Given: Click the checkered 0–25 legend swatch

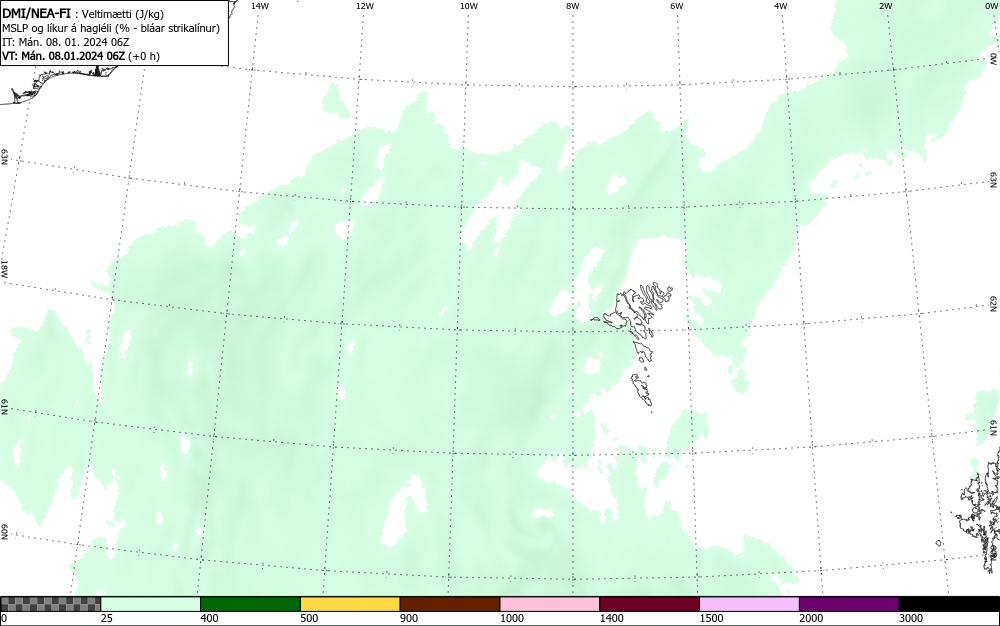Looking at the screenshot, I should pyautogui.click(x=50, y=604).
